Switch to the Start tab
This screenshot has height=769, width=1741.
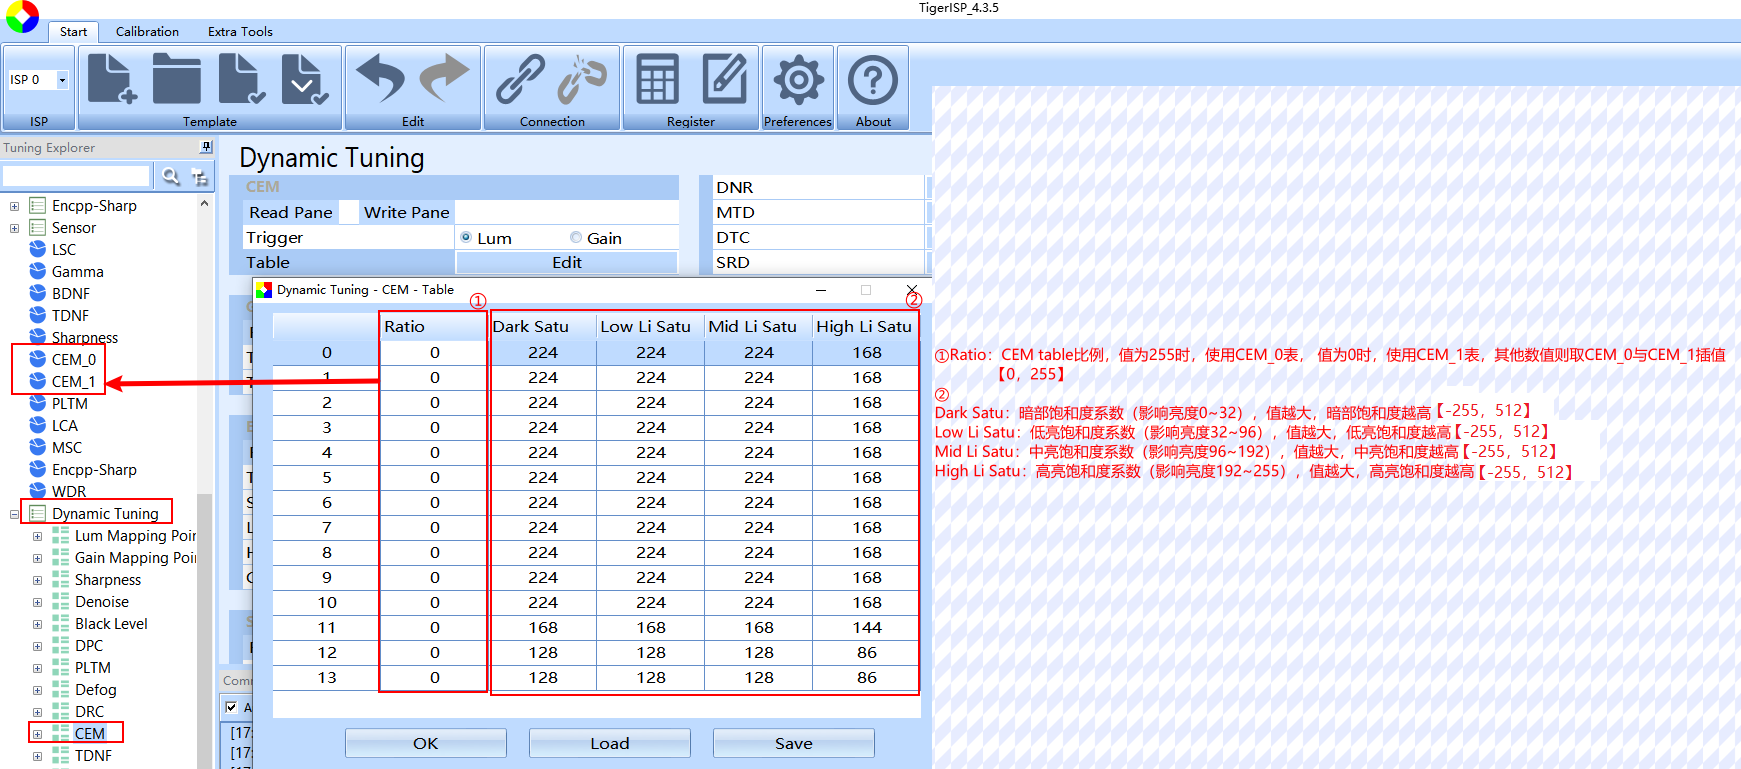[x=73, y=31]
